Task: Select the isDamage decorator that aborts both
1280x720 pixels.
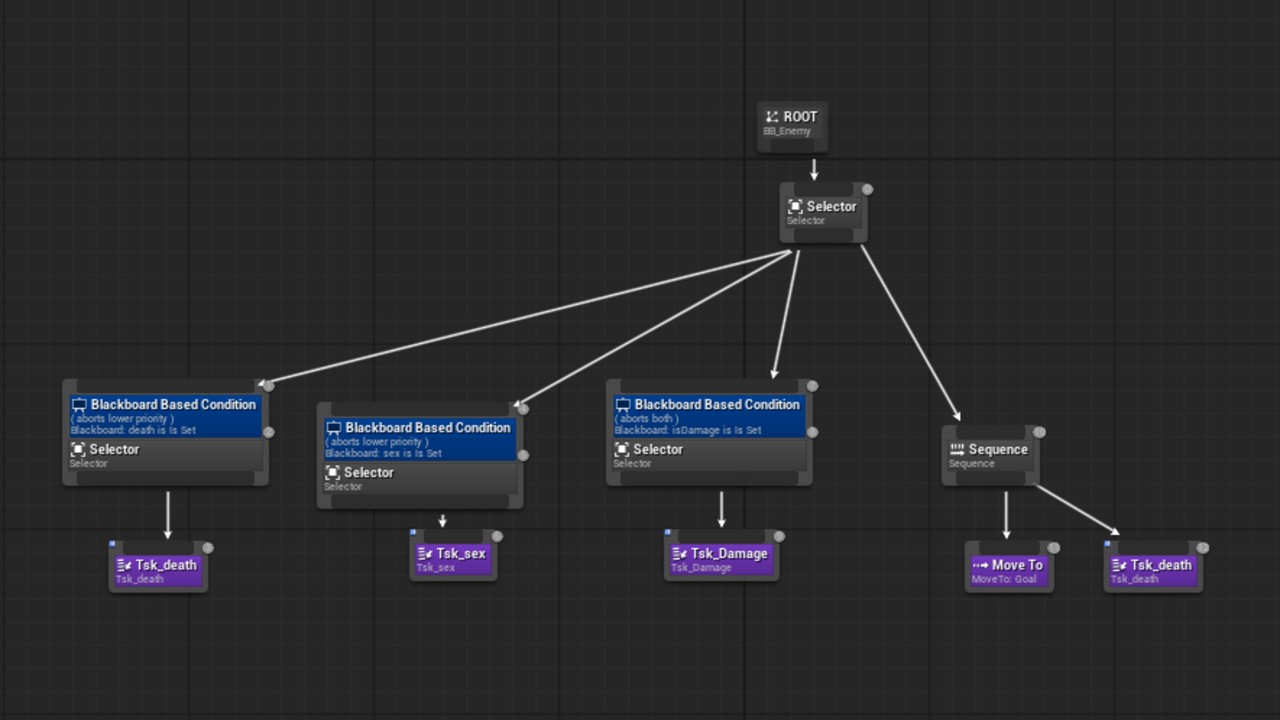Action: pyautogui.click(x=708, y=417)
